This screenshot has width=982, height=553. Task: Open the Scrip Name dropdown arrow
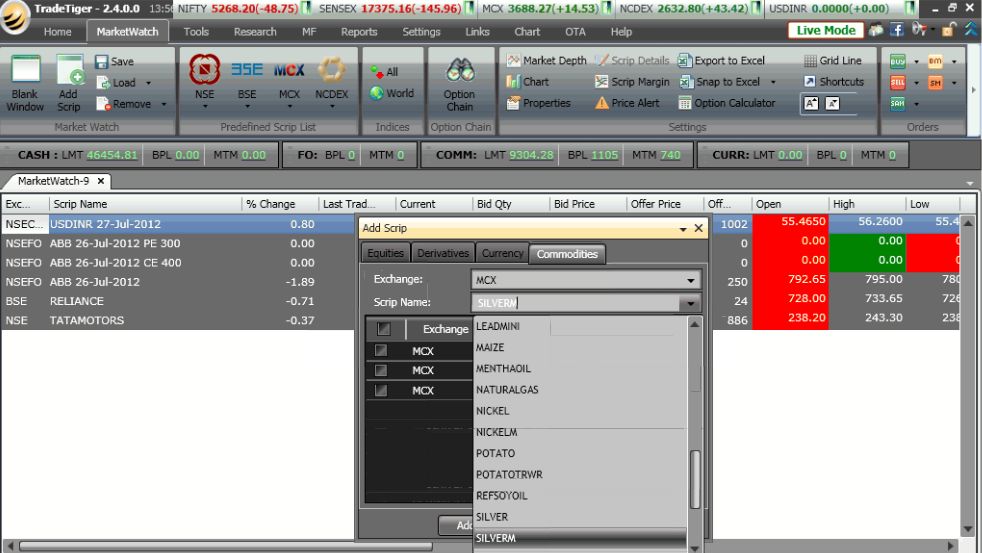[x=689, y=304]
